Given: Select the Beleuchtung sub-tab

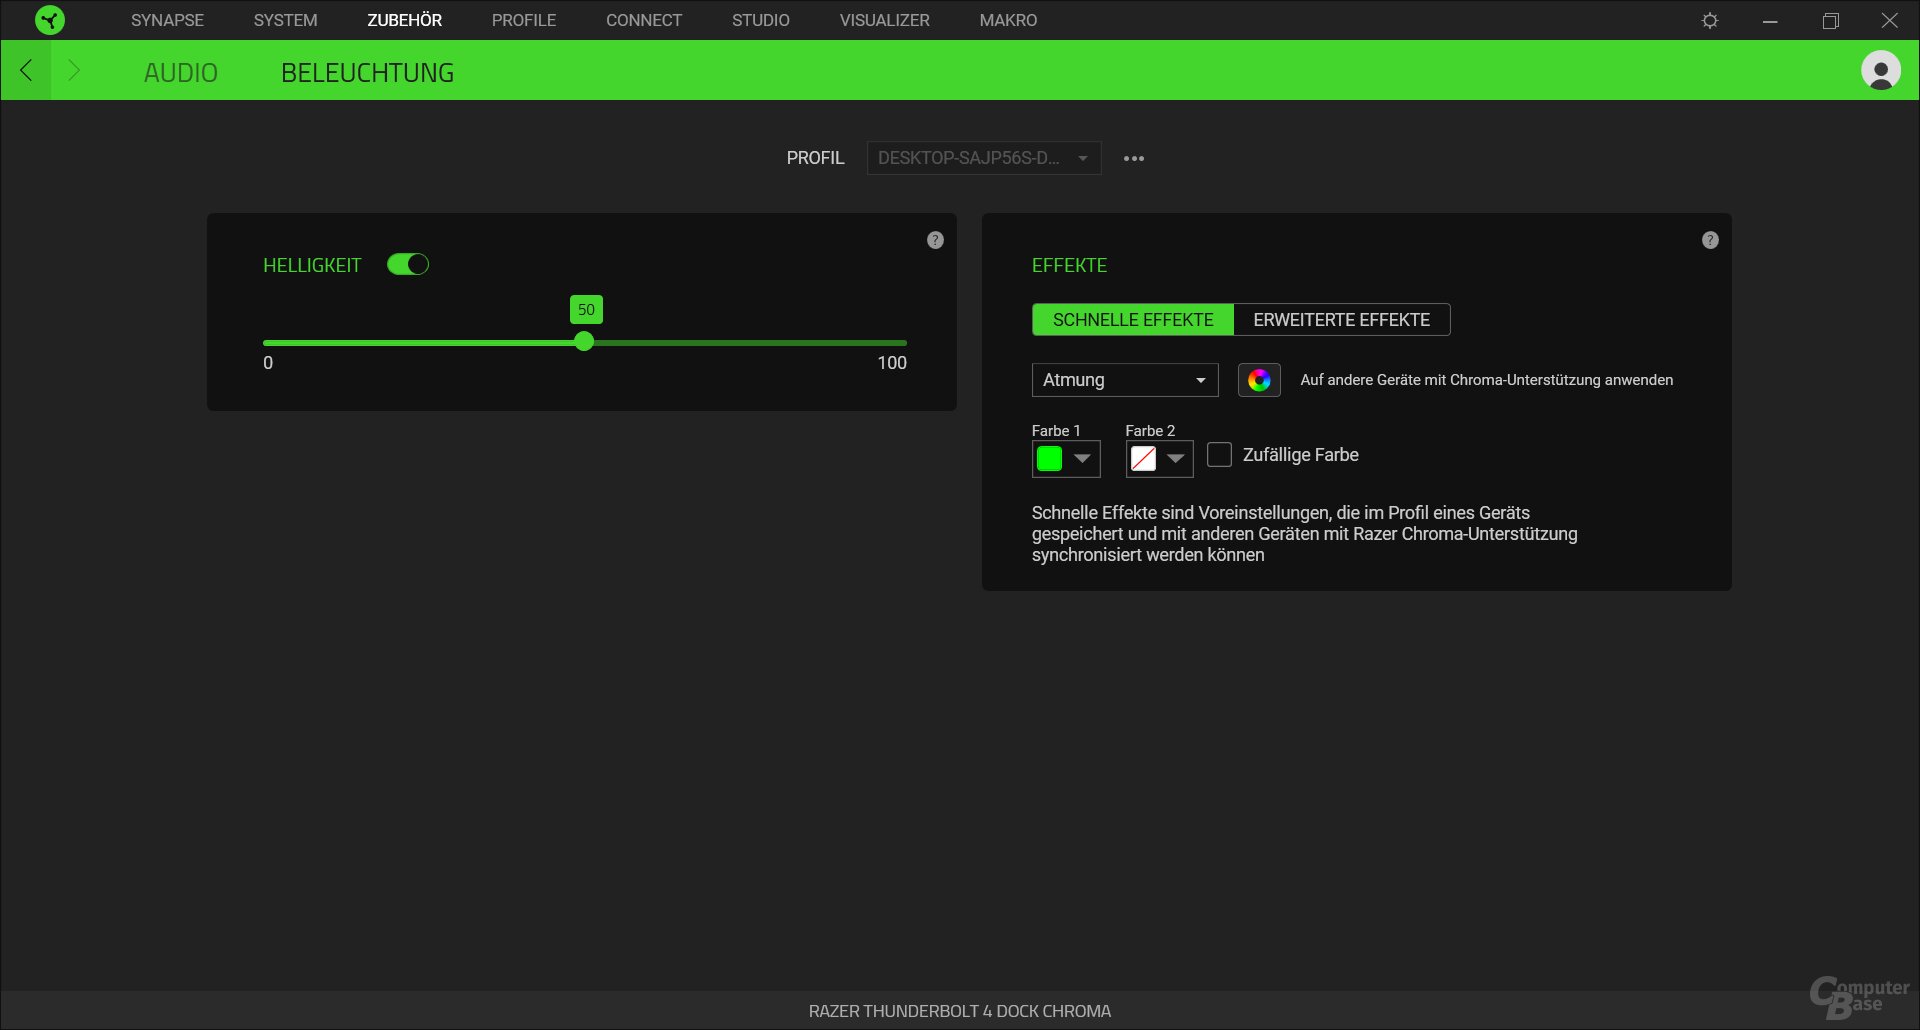Looking at the screenshot, I should point(367,73).
